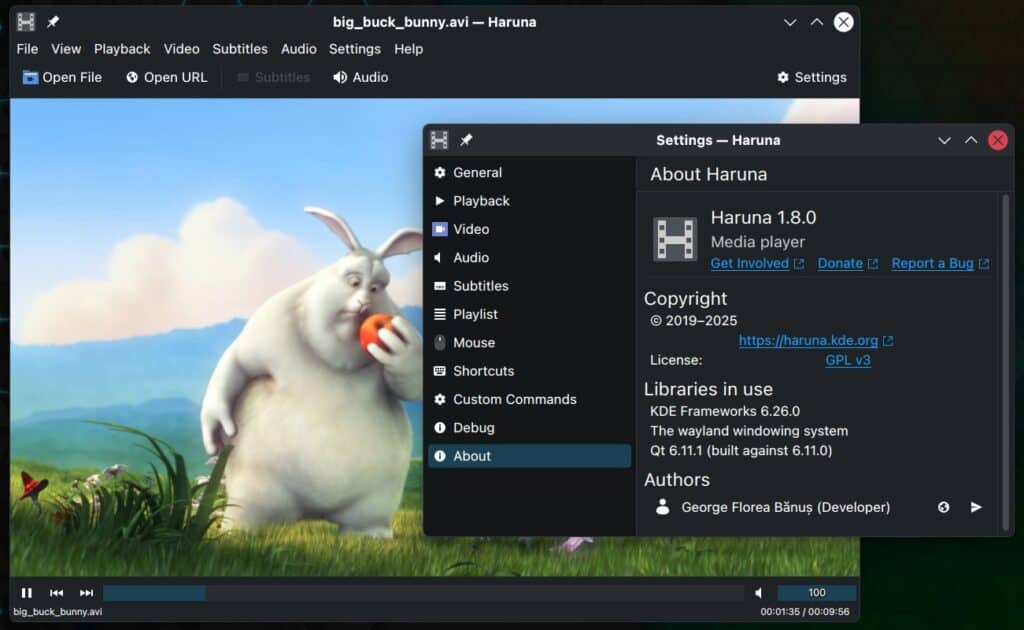This screenshot has width=1024, height=630.
Task: Open the Video menu
Action: [x=182, y=49]
